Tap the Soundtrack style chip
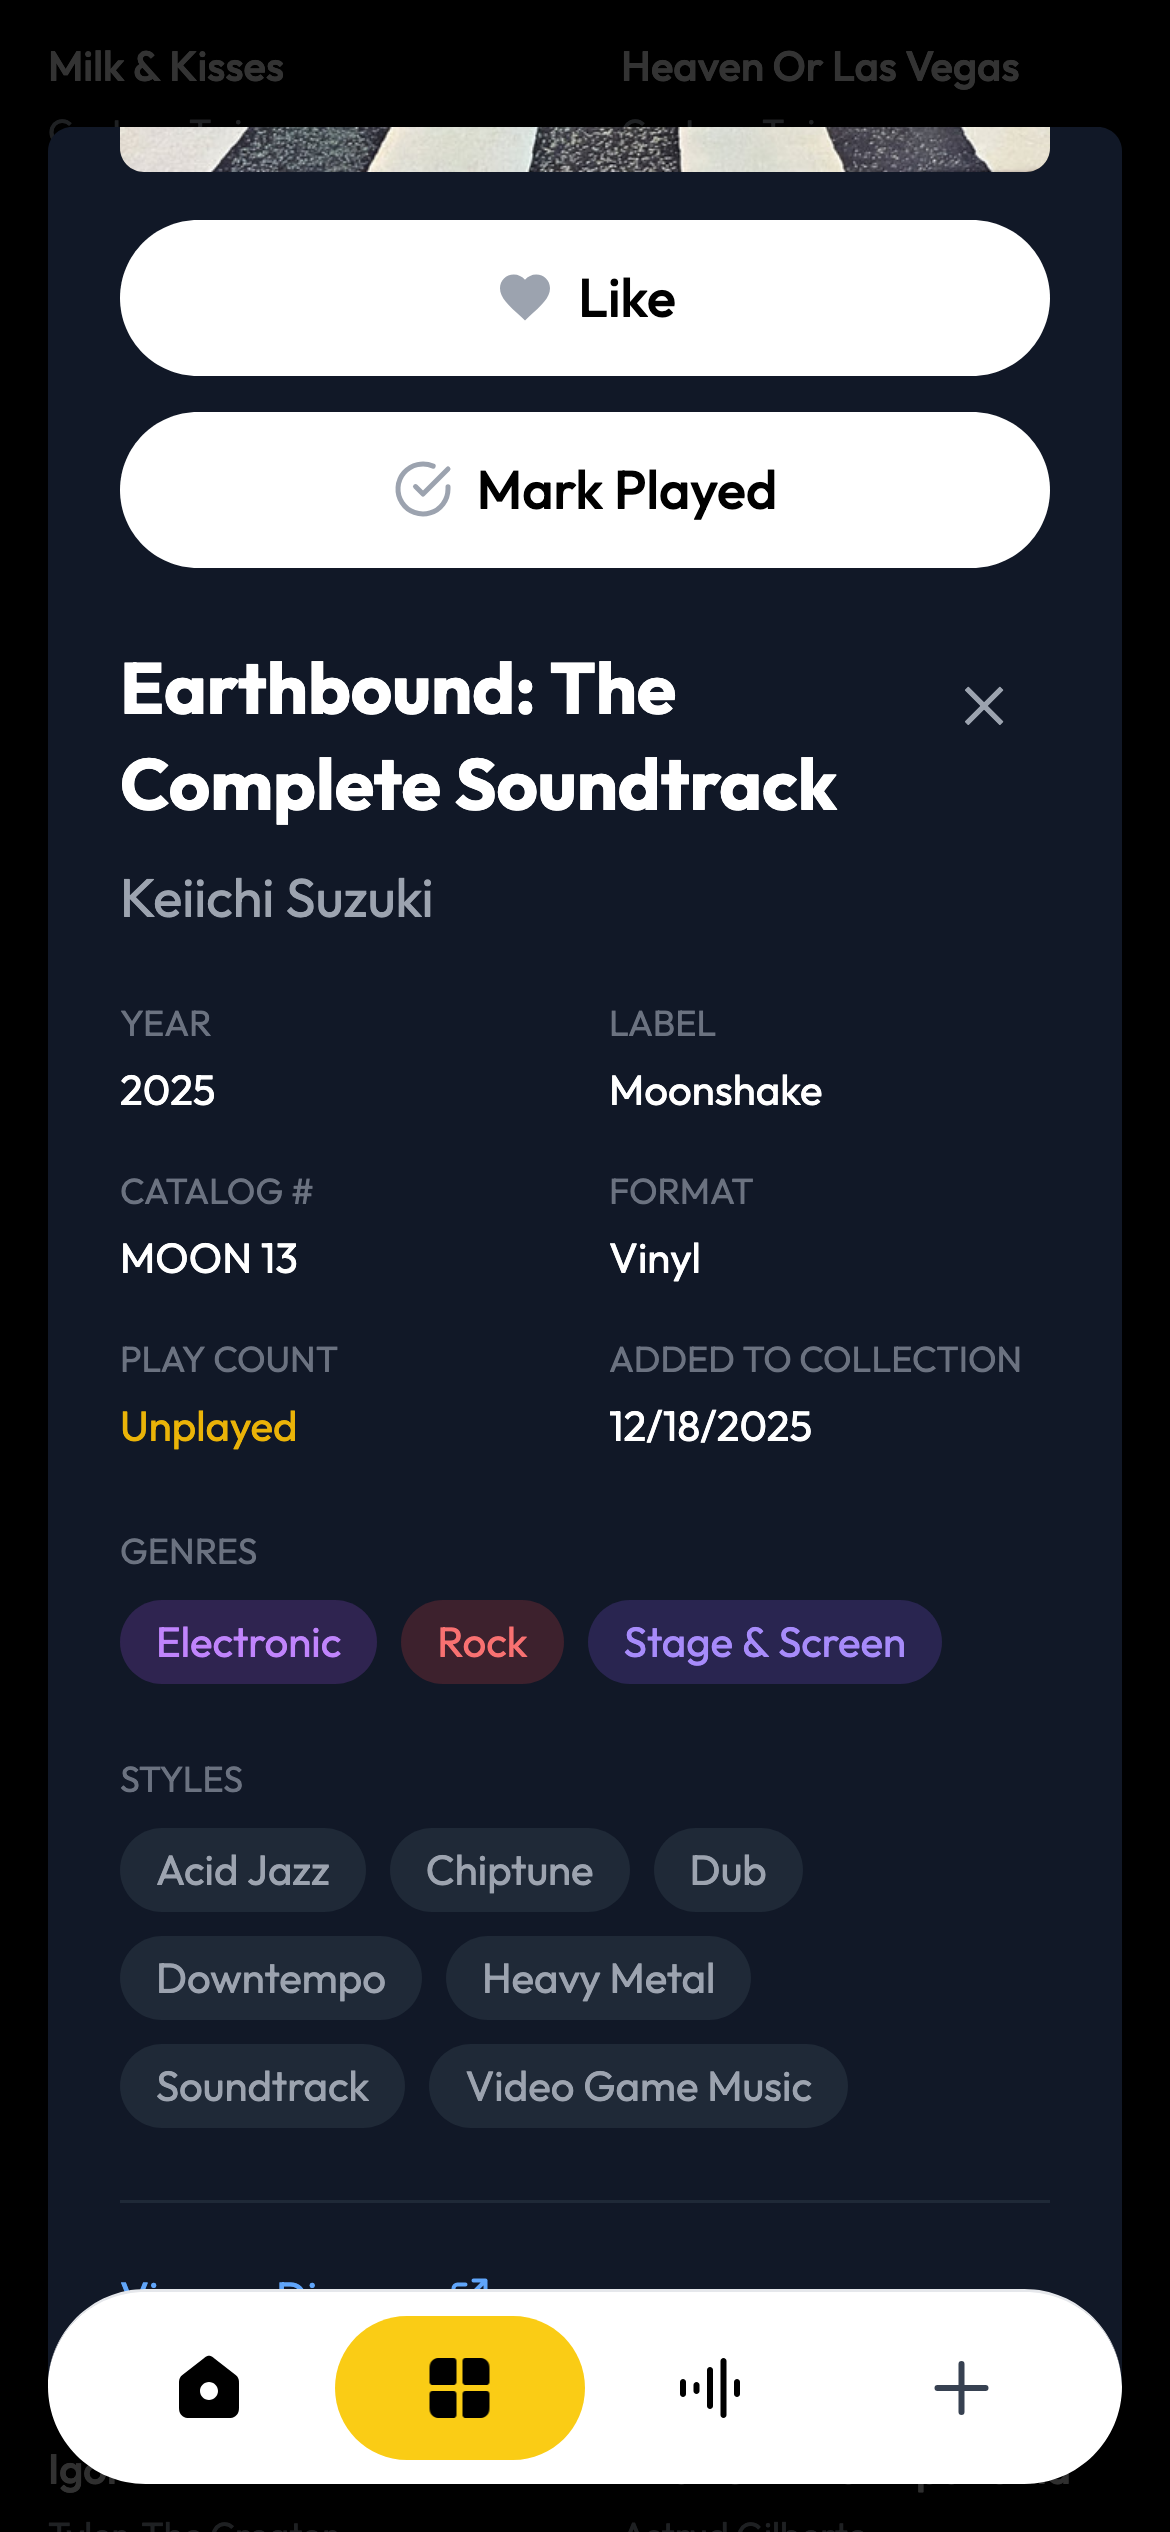 coord(263,2087)
